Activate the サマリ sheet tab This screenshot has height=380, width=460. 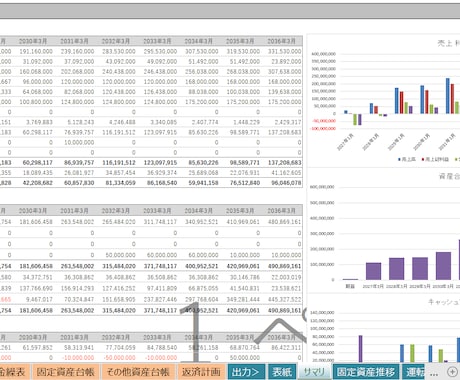(x=314, y=372)
